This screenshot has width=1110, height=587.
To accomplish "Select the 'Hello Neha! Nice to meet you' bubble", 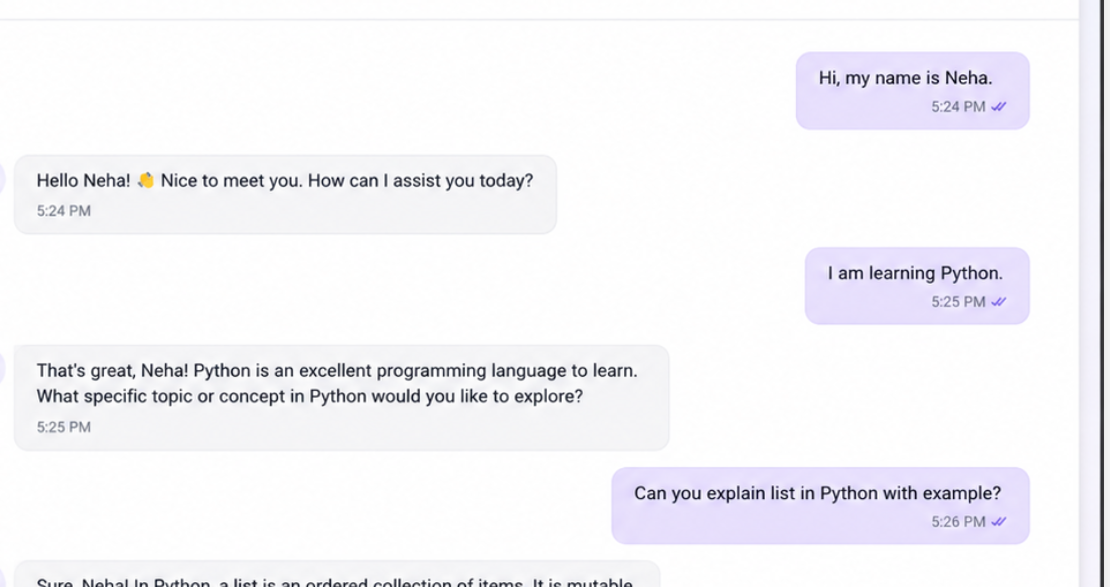I will tap(285, 195).
